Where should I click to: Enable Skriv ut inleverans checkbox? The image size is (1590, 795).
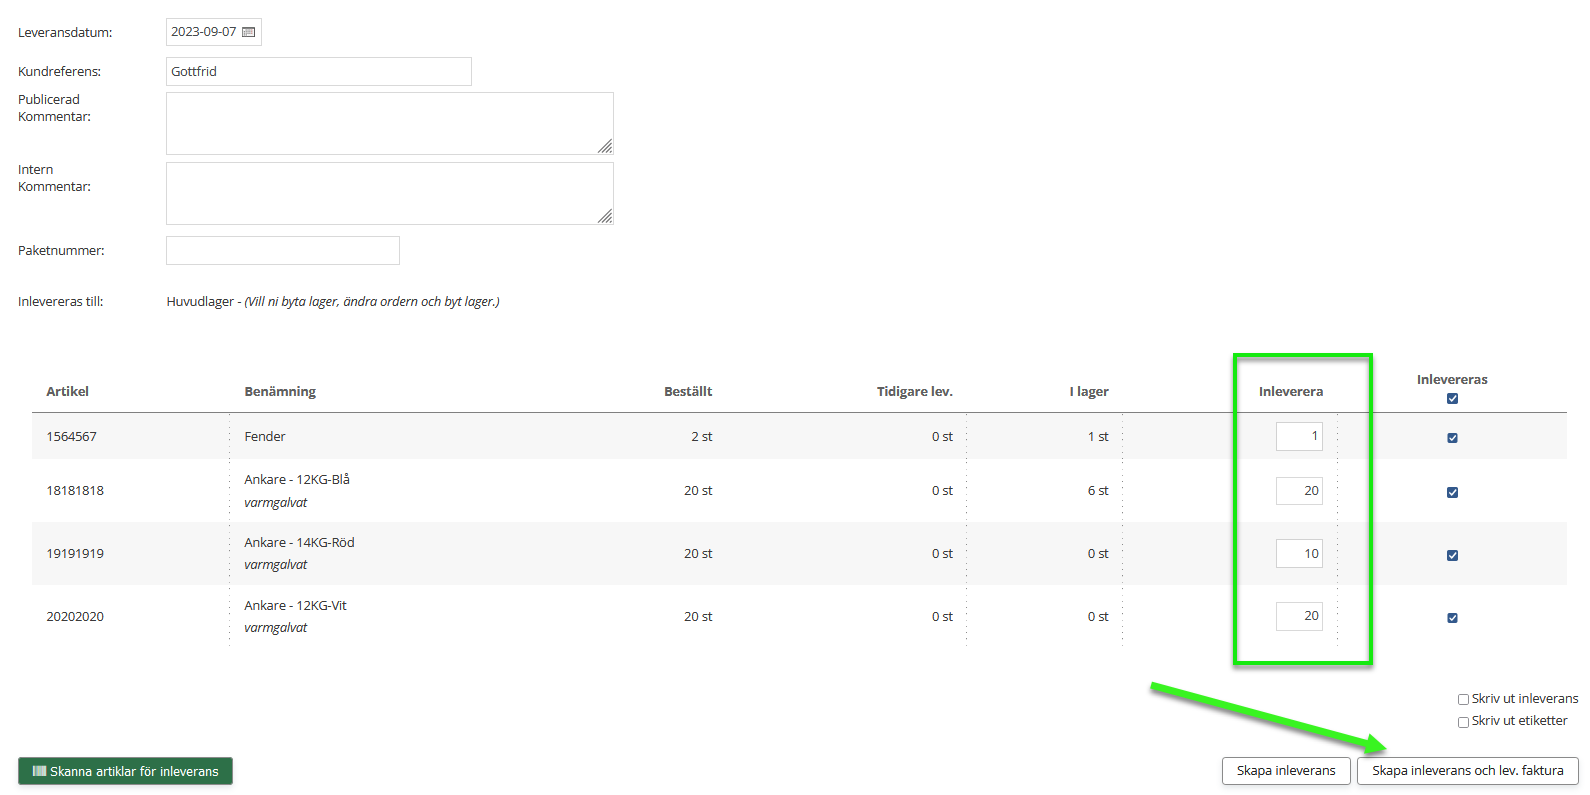click(1463, 700)
